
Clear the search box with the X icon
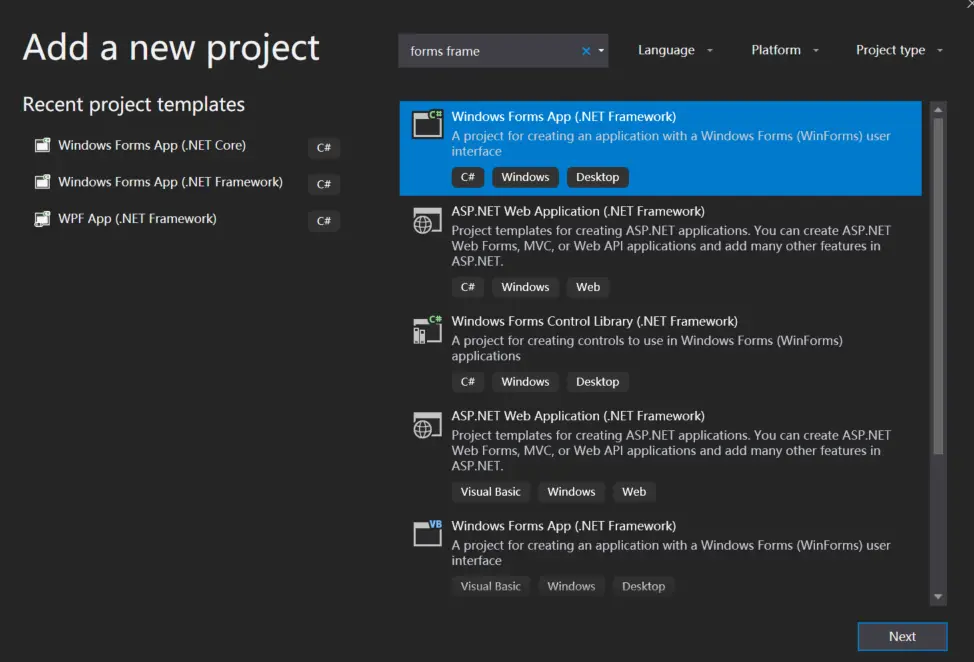(x=586, y=51)
